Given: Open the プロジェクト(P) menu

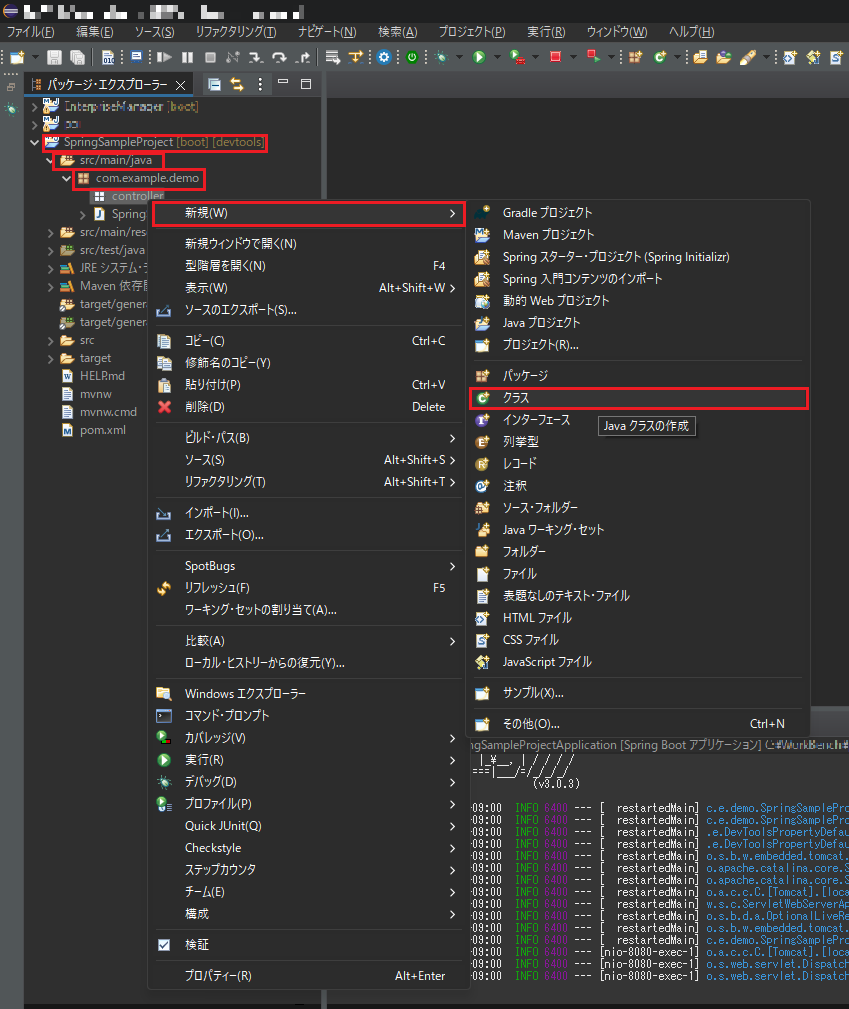Looking at the screenshot, I should pos(472,32).
